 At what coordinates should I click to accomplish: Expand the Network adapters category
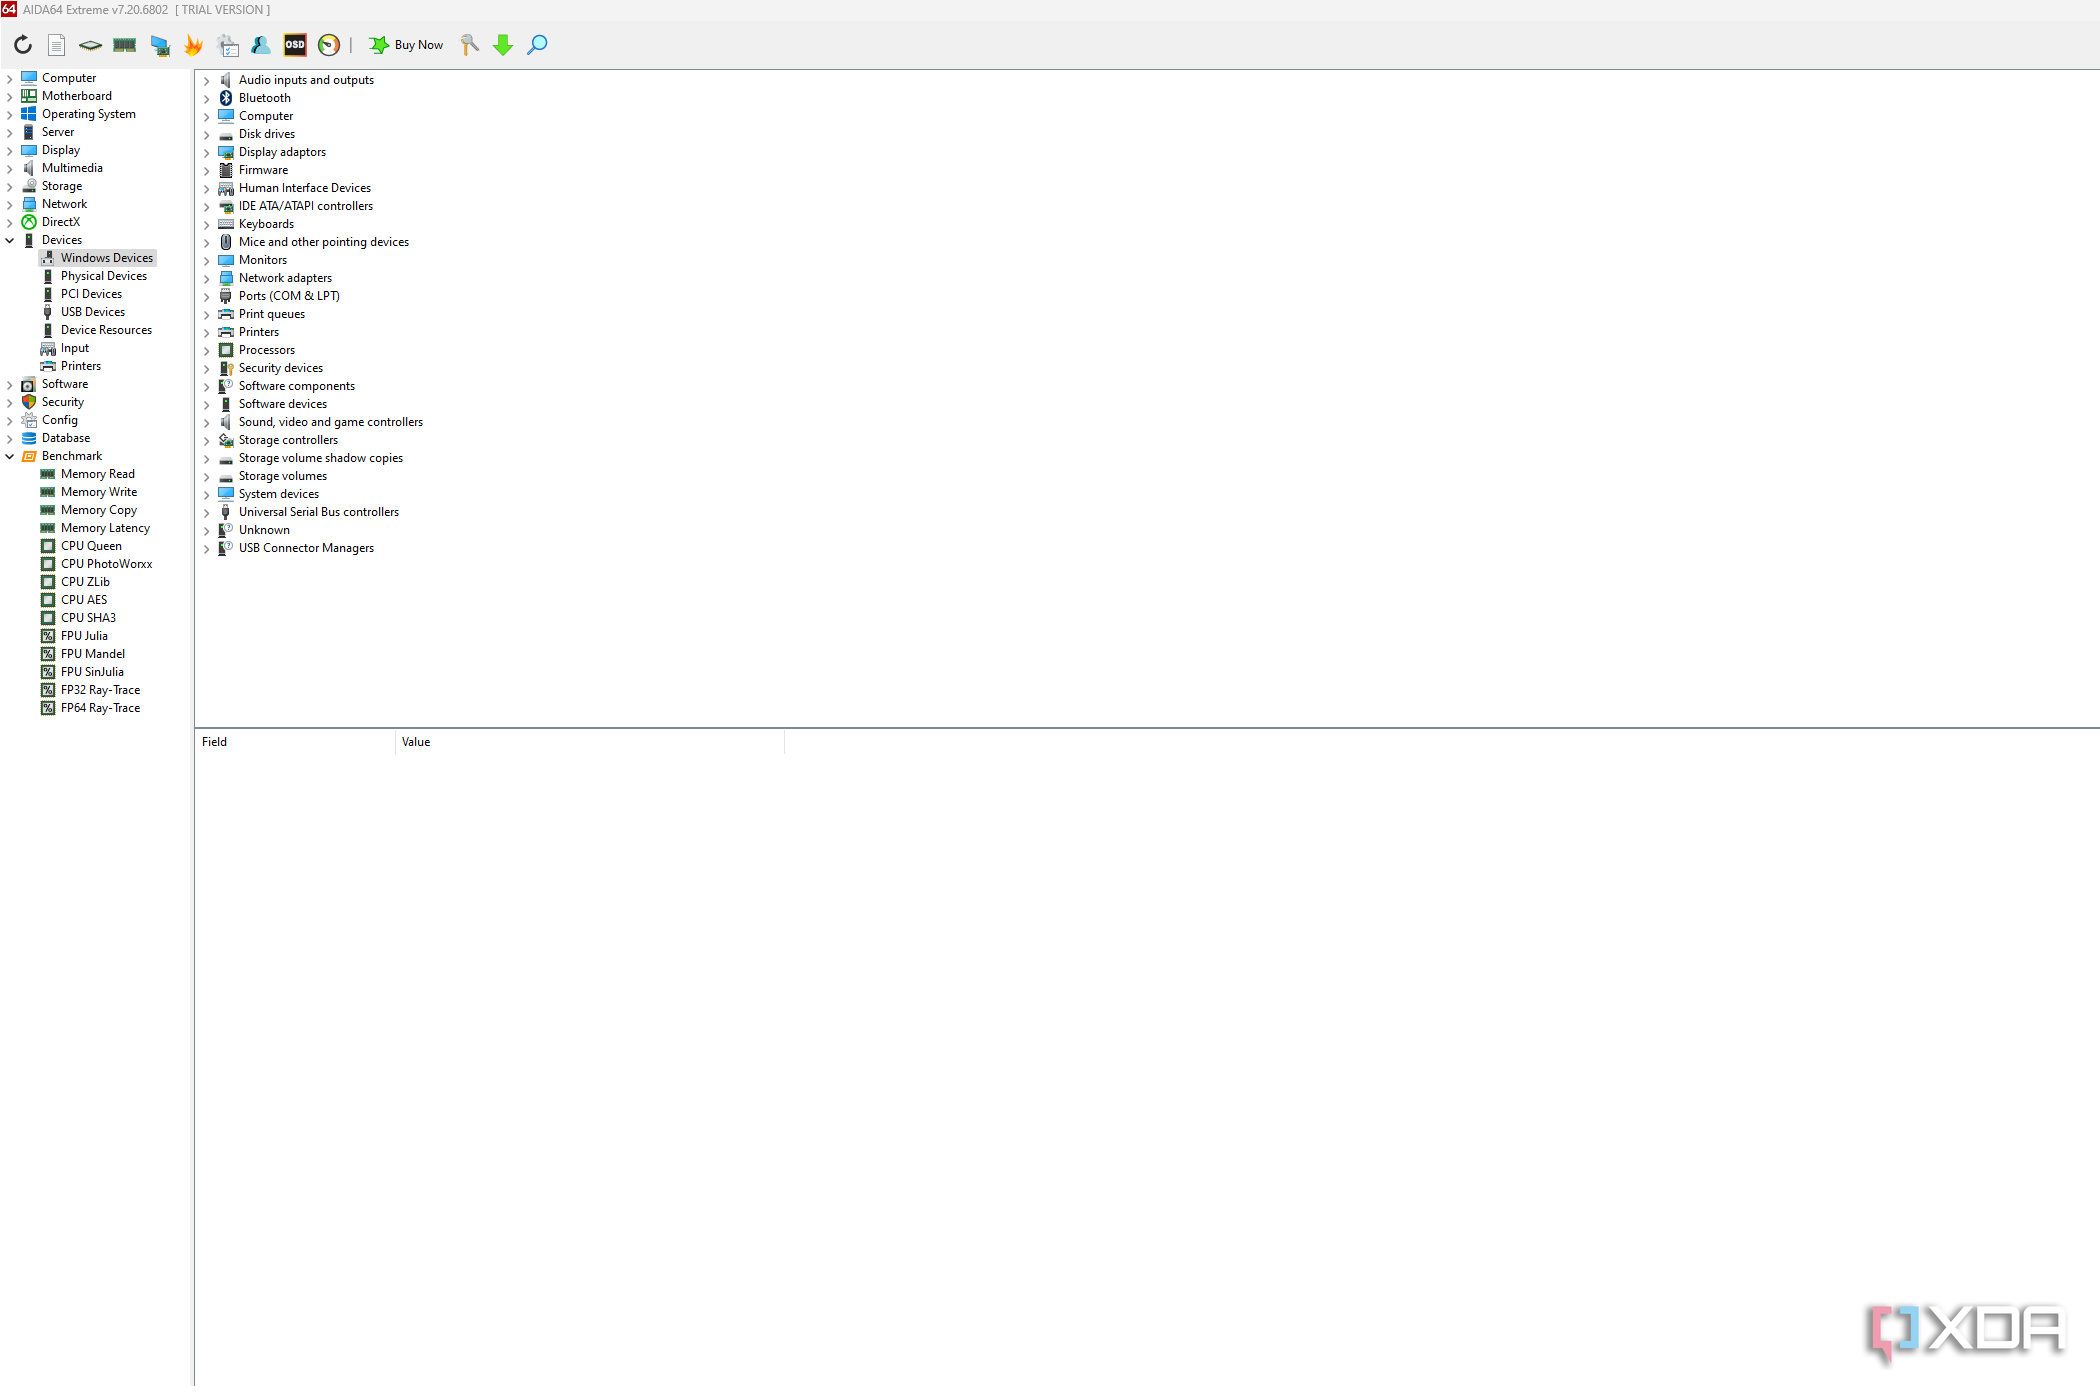tap(207, 278)
